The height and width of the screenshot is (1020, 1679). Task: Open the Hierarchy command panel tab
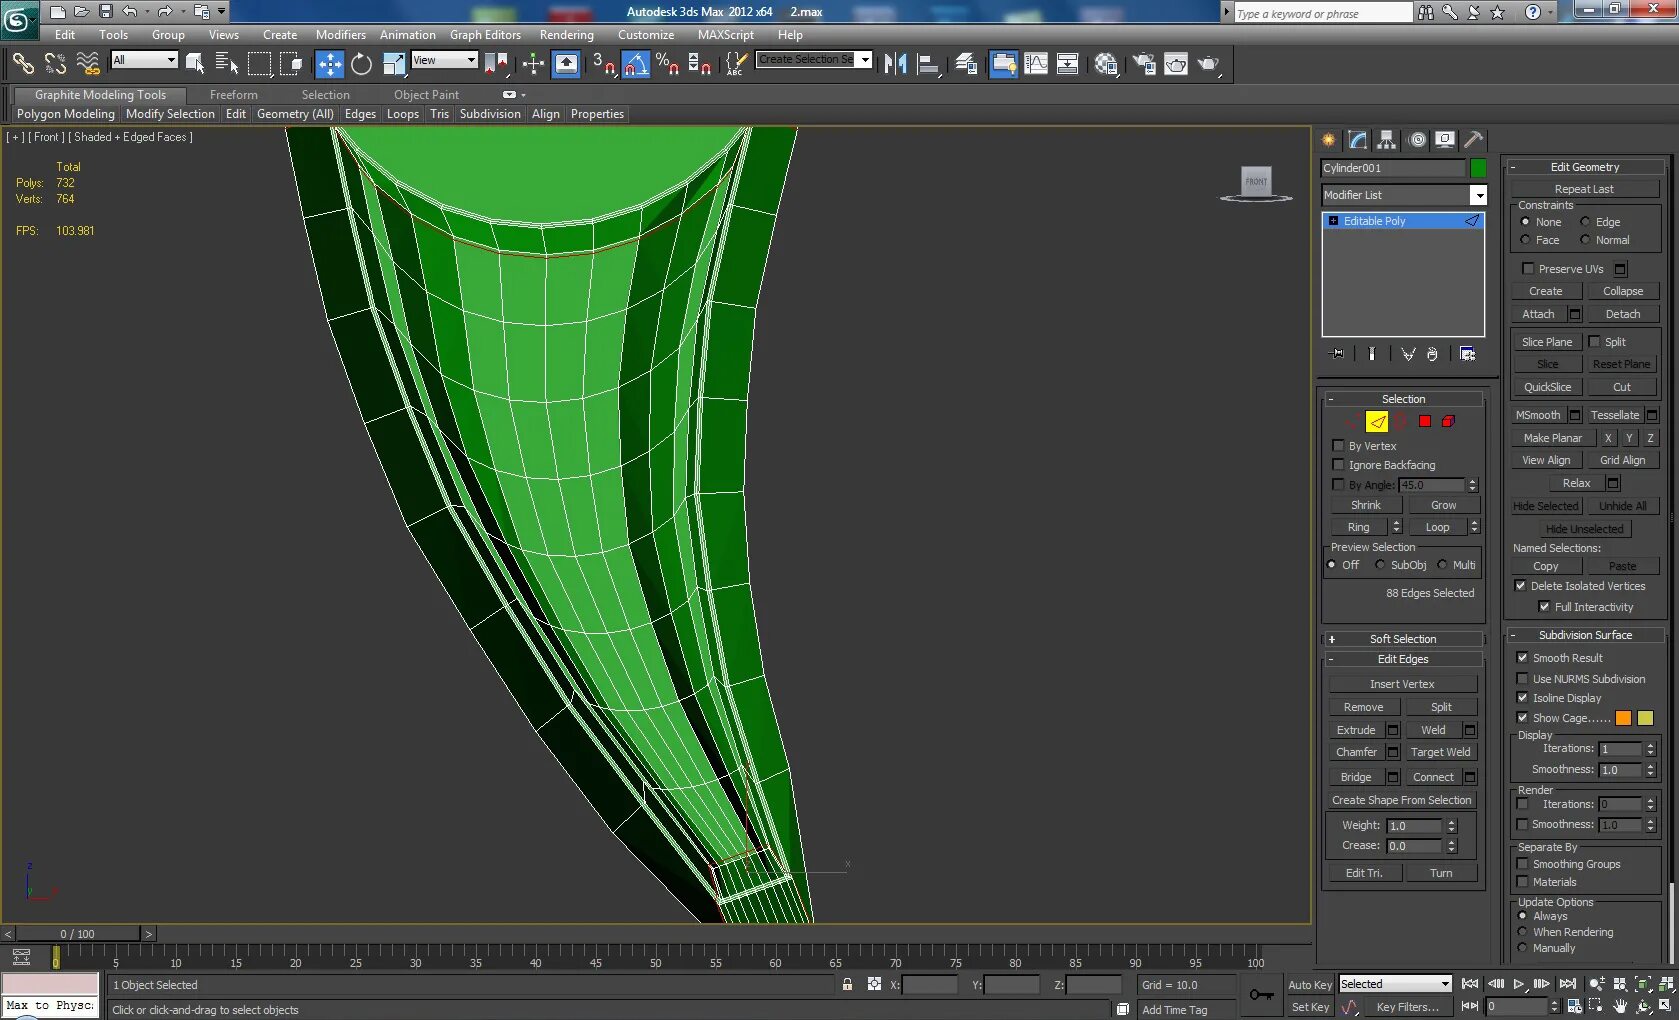pyautogui.click(x=1386, y=140)
